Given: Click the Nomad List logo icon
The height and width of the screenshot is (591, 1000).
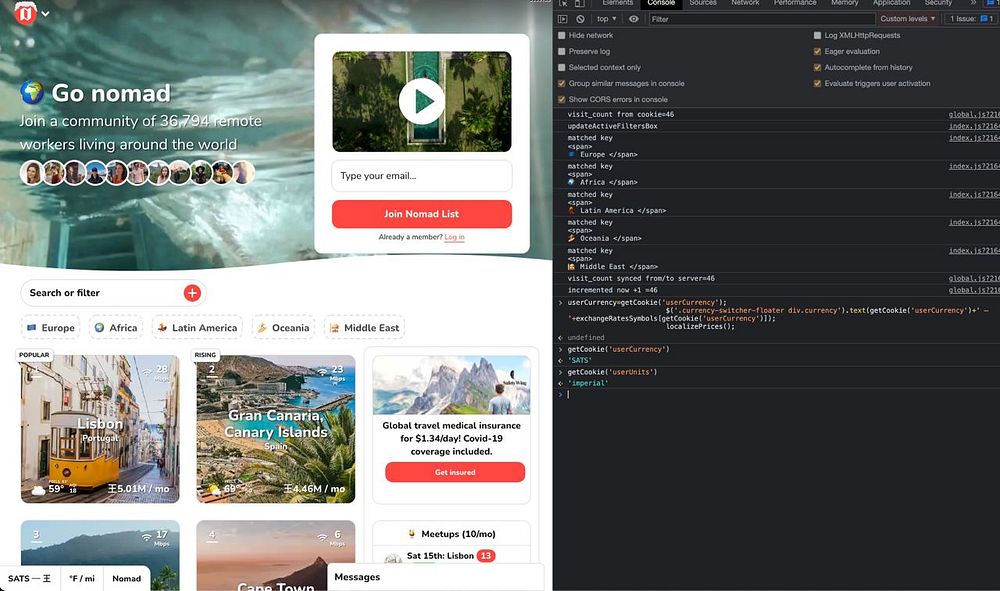Looking at the screenshot, I should click(26, 13).
